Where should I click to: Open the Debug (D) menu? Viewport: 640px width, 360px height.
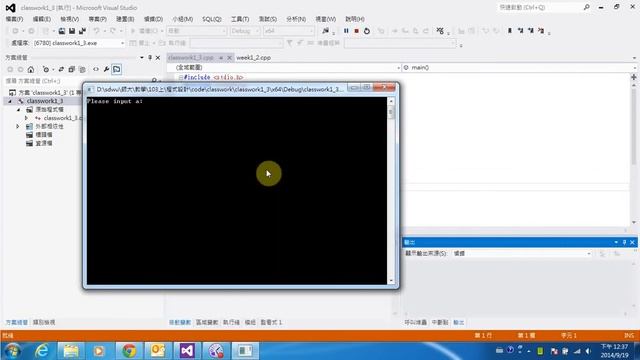pyautogui.click(x=153, y=19)
